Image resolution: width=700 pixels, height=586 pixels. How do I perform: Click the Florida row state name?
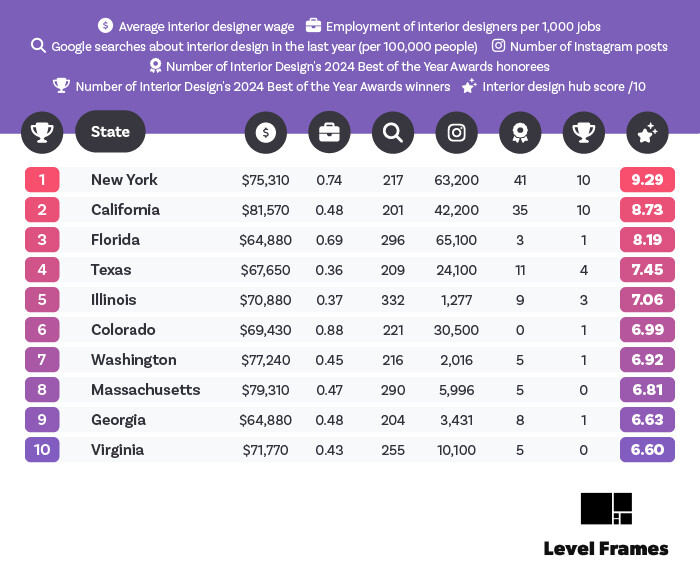tap(115, 240)
